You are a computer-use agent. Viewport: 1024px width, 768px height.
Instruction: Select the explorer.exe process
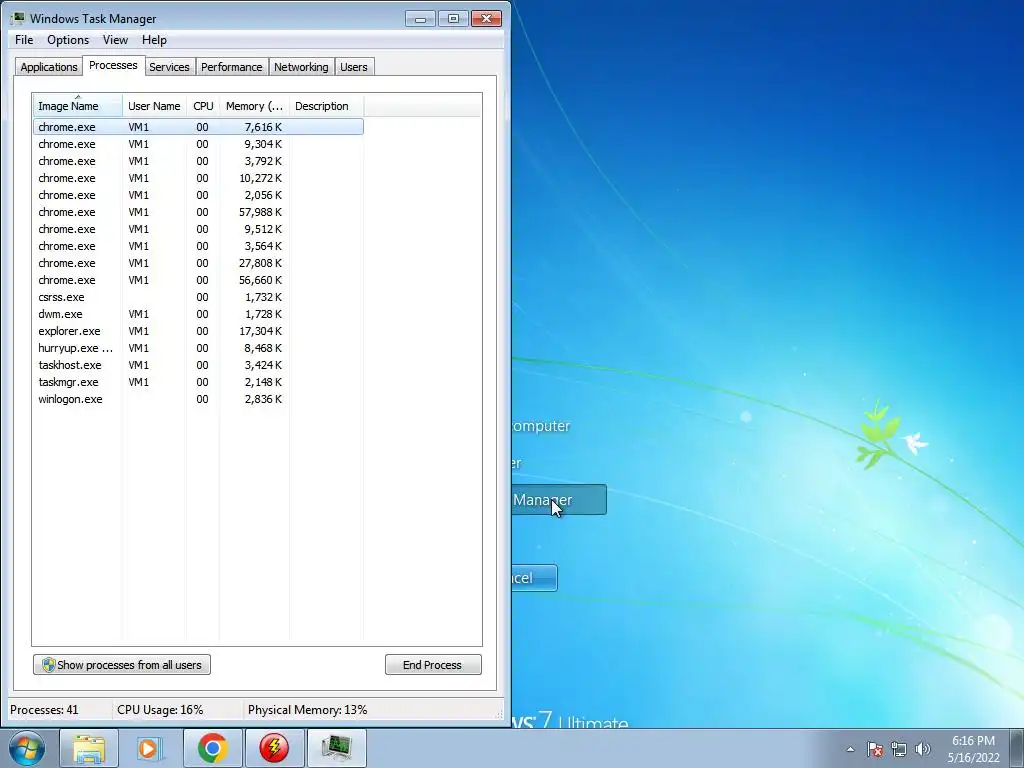pyautogui.click(x=198, y=330)
